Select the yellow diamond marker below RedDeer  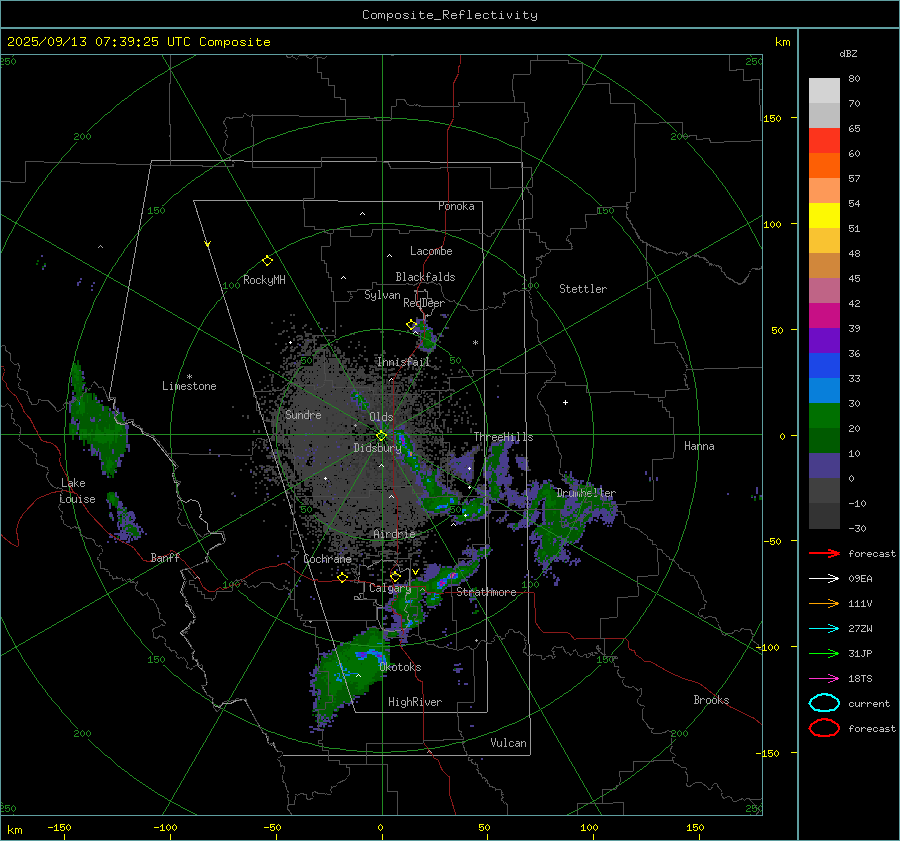tap(412, 325)
